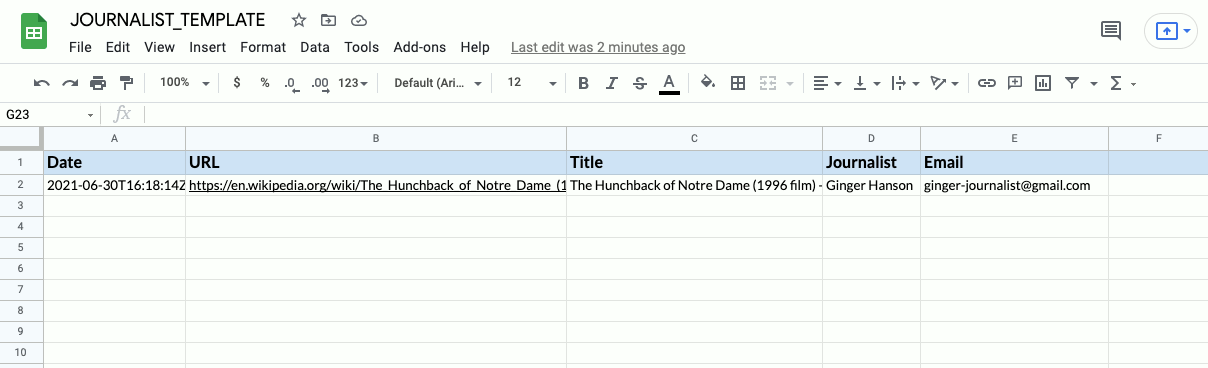
Task: Open the zoom 100% dropdown
Action: (184, 83)
